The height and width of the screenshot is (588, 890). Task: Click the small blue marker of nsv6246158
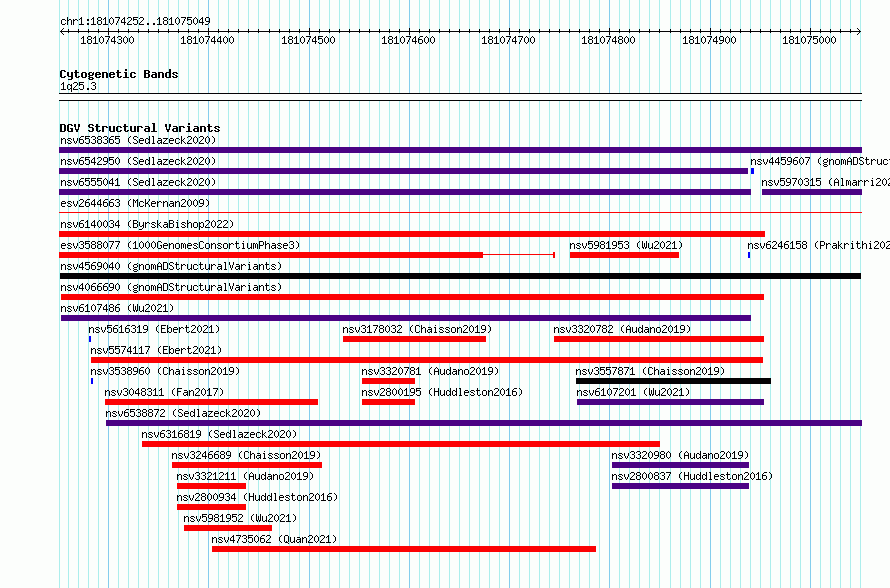tap(749, 255)
